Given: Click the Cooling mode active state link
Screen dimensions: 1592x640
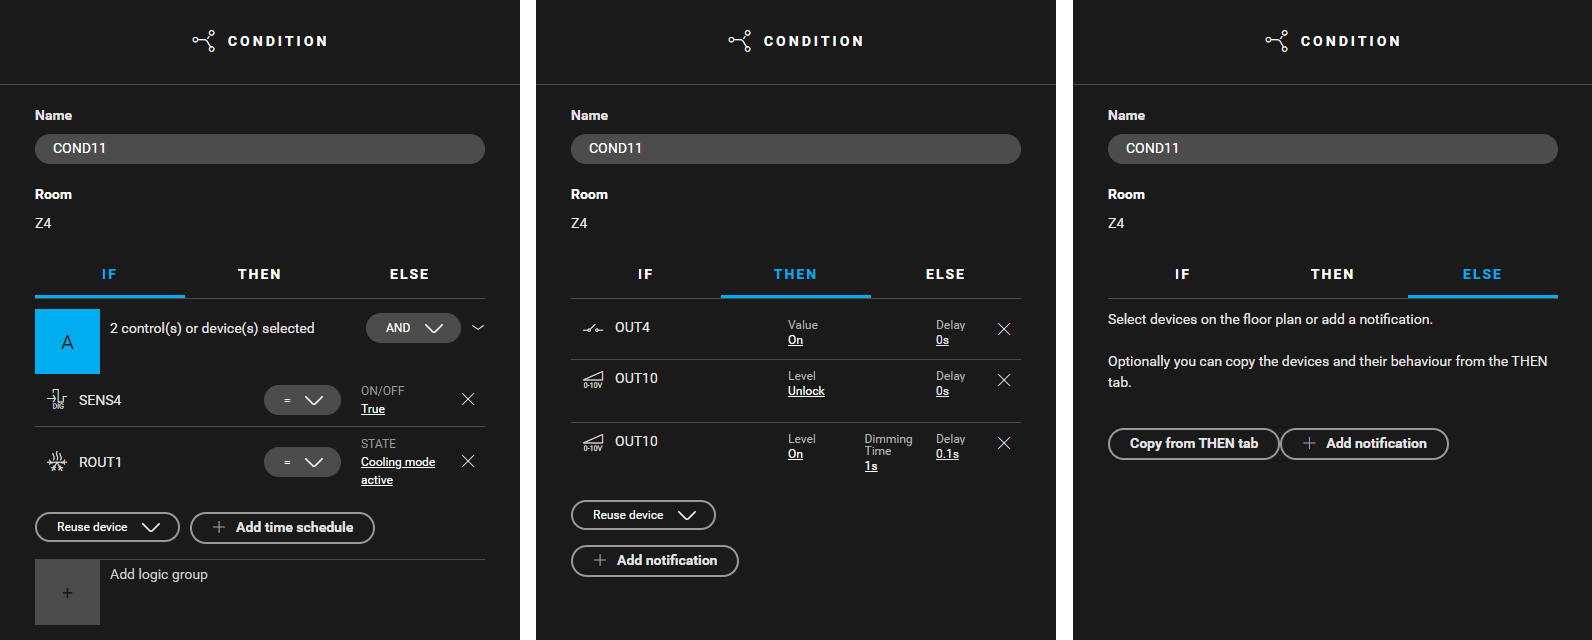Looking at the screenshot, I should click(398, 471).
